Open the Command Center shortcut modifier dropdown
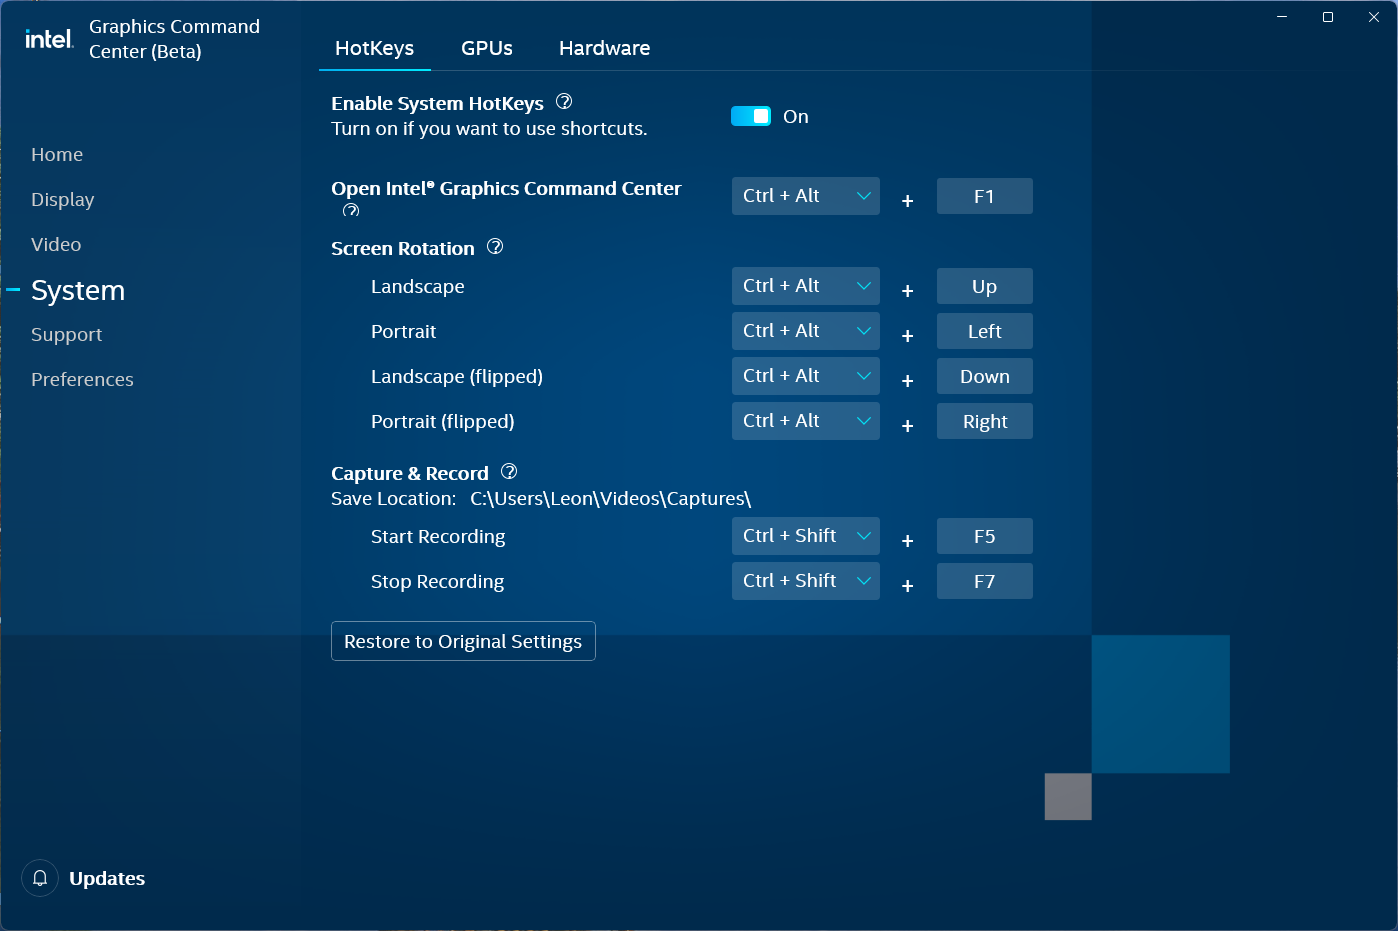This screenshot has height=931, width=1398. point(805,196)
